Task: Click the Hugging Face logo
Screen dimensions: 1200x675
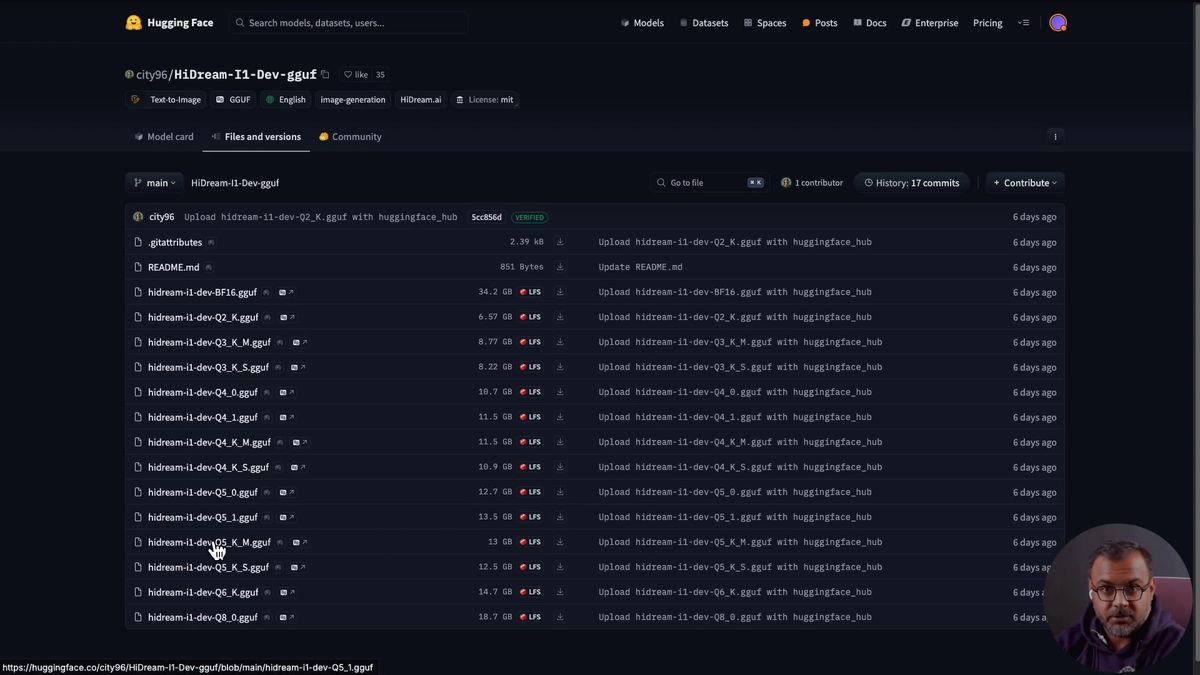Action: point(169,22)
